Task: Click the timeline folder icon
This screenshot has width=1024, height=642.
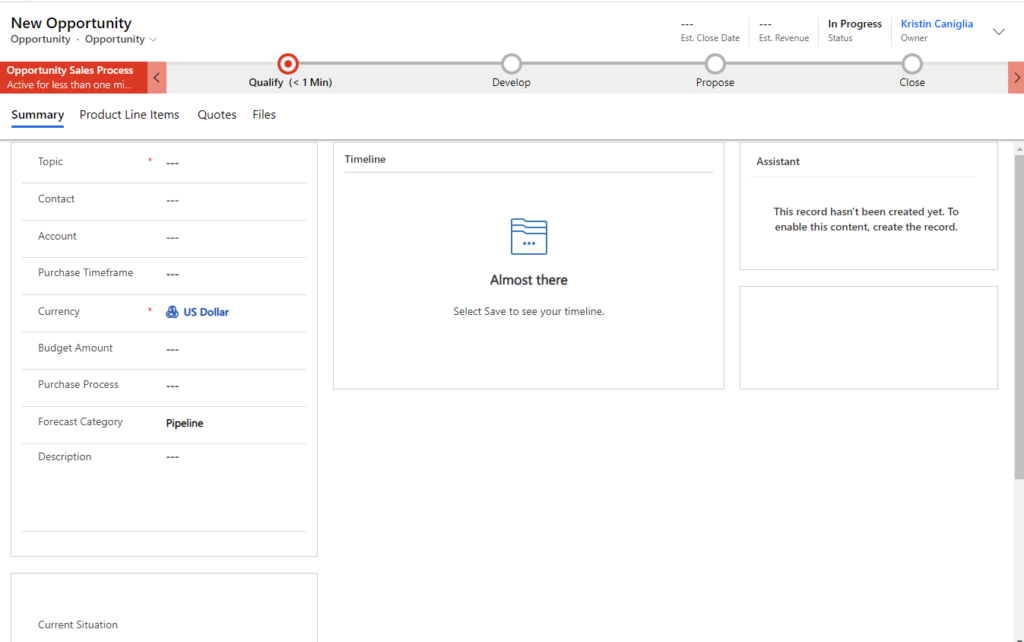Action: pos(529,236)
